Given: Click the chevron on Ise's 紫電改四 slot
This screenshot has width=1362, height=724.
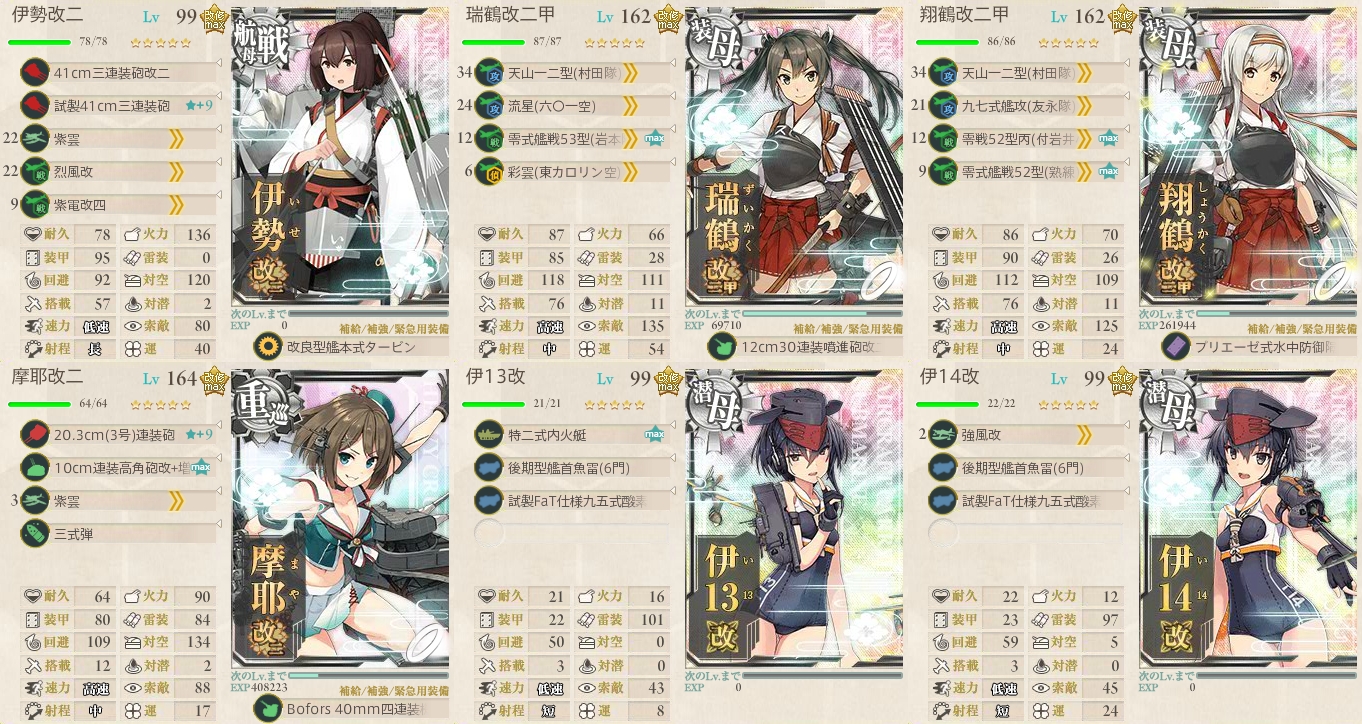Looking at the screenshot, I should point(177,204).
